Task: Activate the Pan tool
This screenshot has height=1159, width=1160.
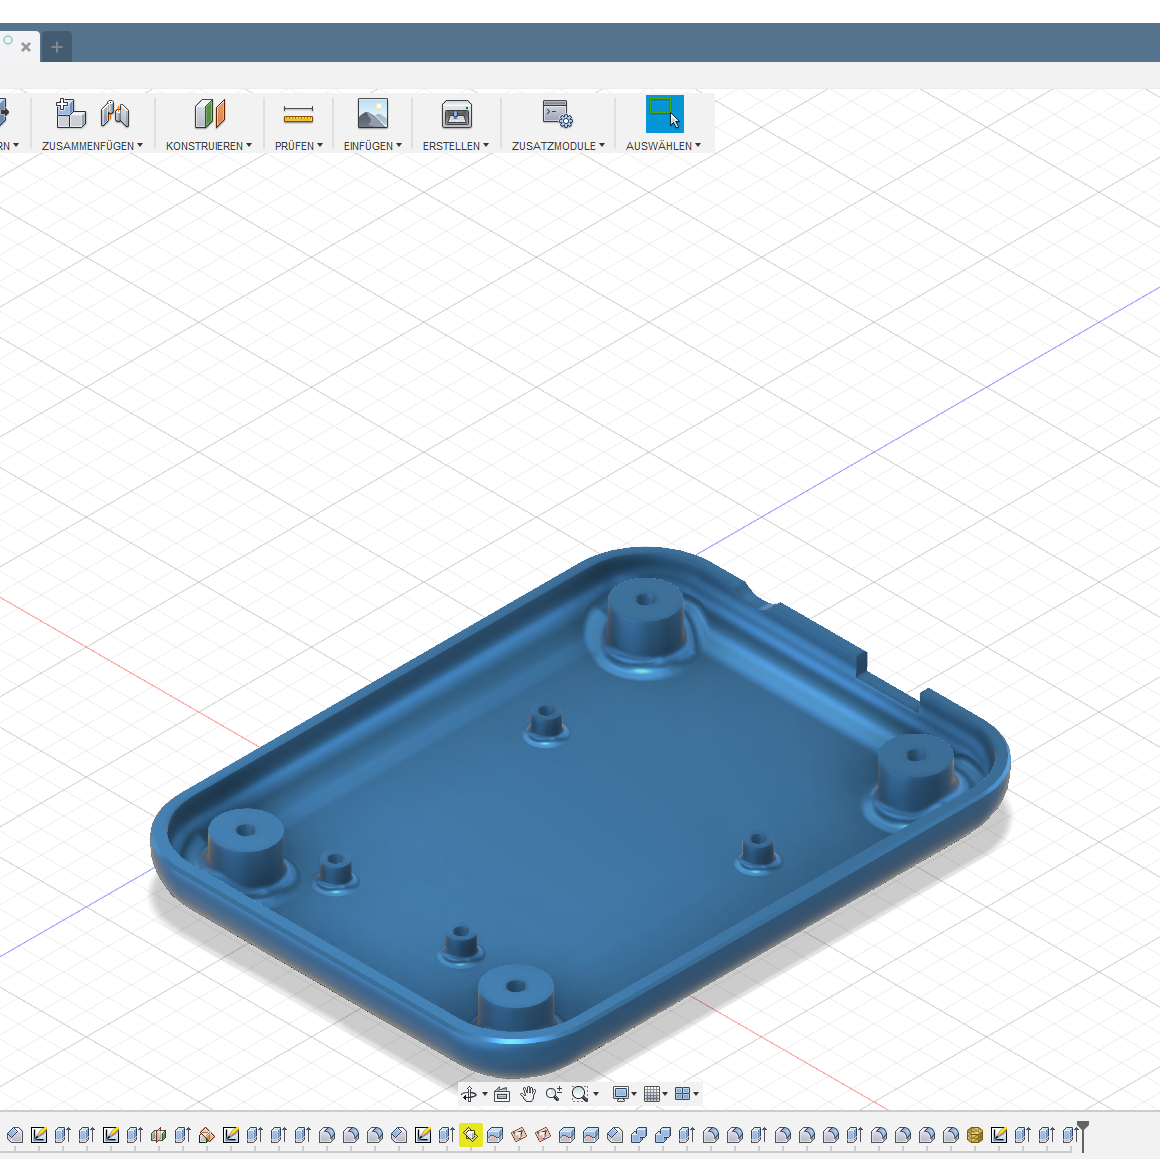Action: (528, 1093)
